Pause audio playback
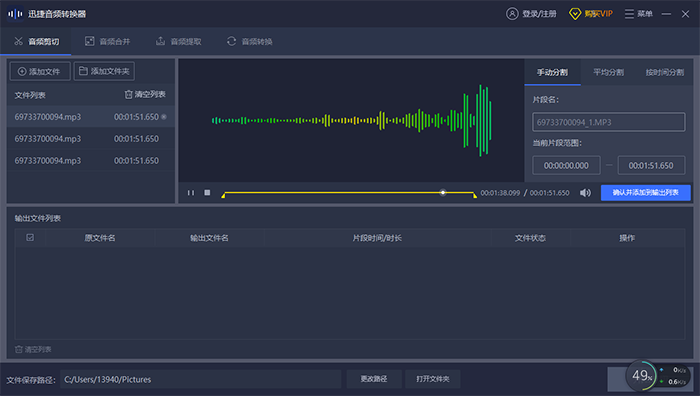The image size is (700, 396). (191, 192)
